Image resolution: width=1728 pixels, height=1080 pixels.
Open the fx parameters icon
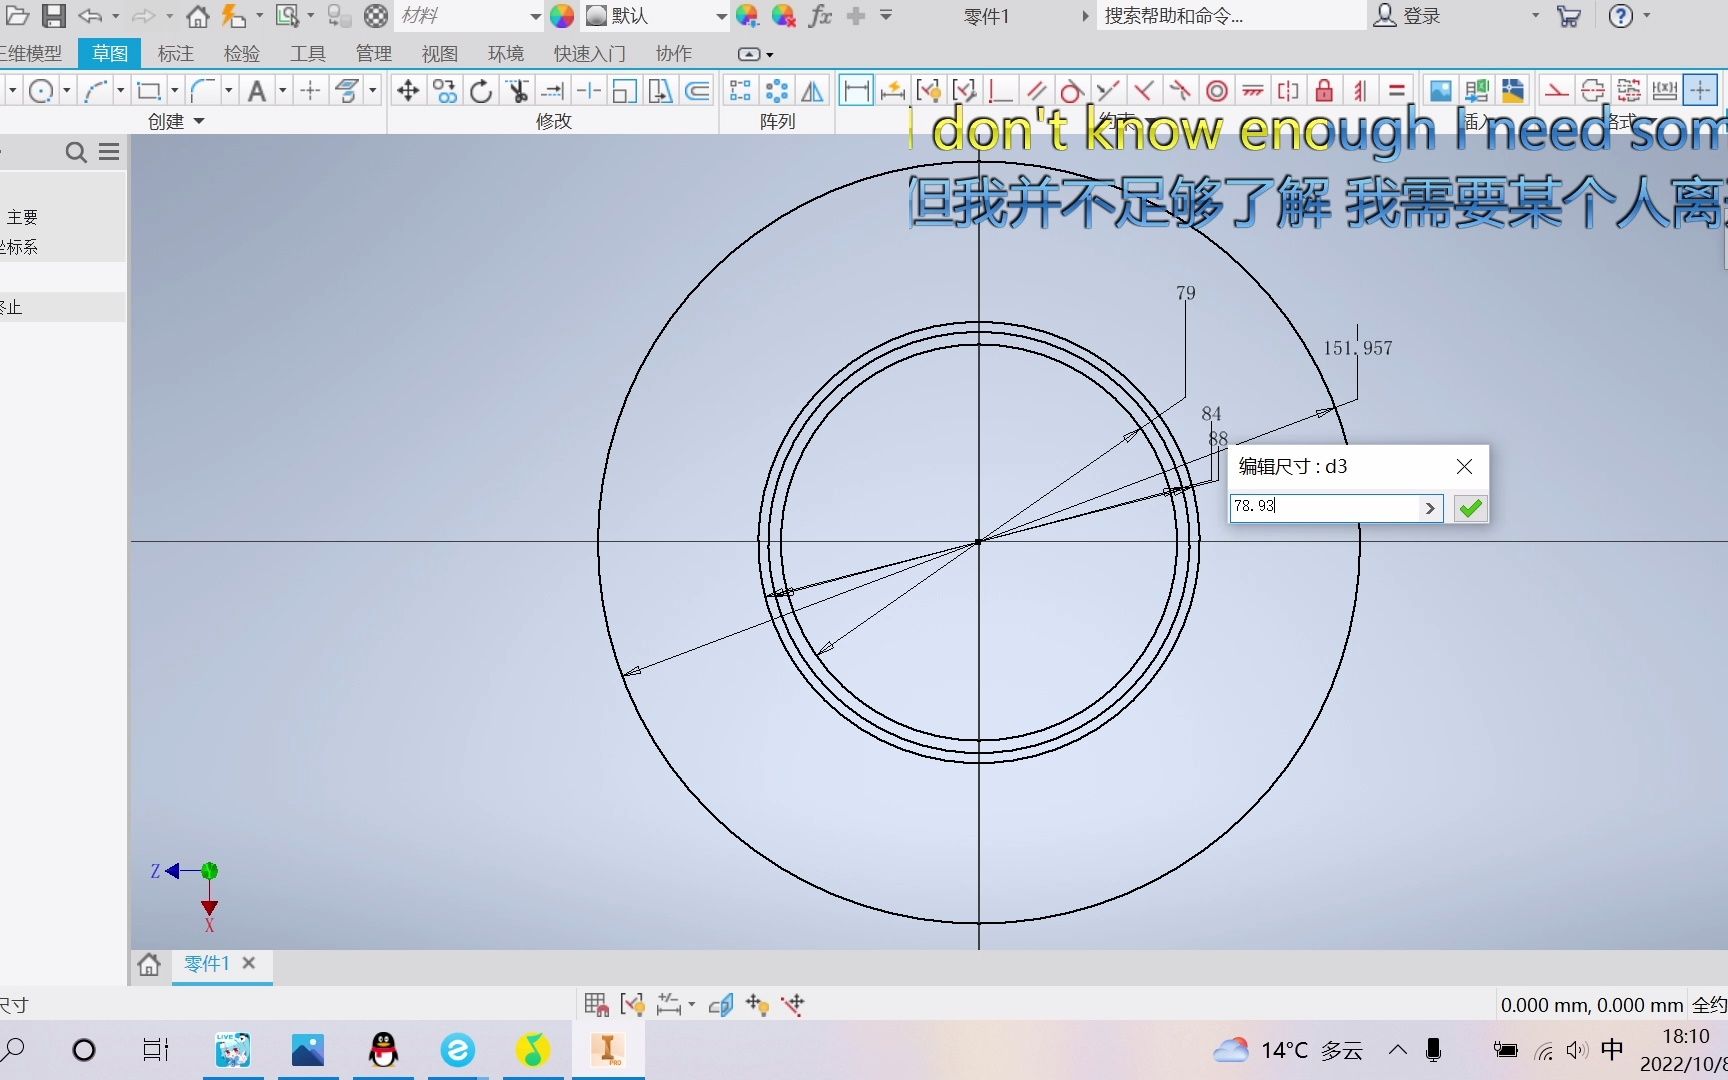(x=820, y=16)
